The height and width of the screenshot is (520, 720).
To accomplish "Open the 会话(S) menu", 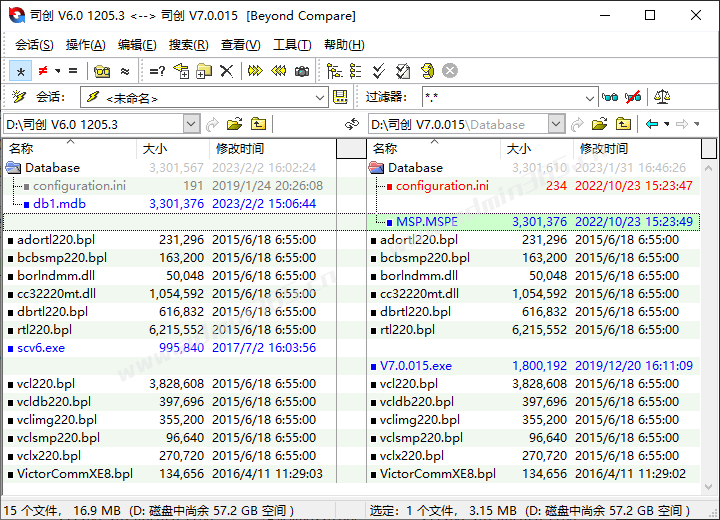I will pyautogui.click(x=34, y=45).
